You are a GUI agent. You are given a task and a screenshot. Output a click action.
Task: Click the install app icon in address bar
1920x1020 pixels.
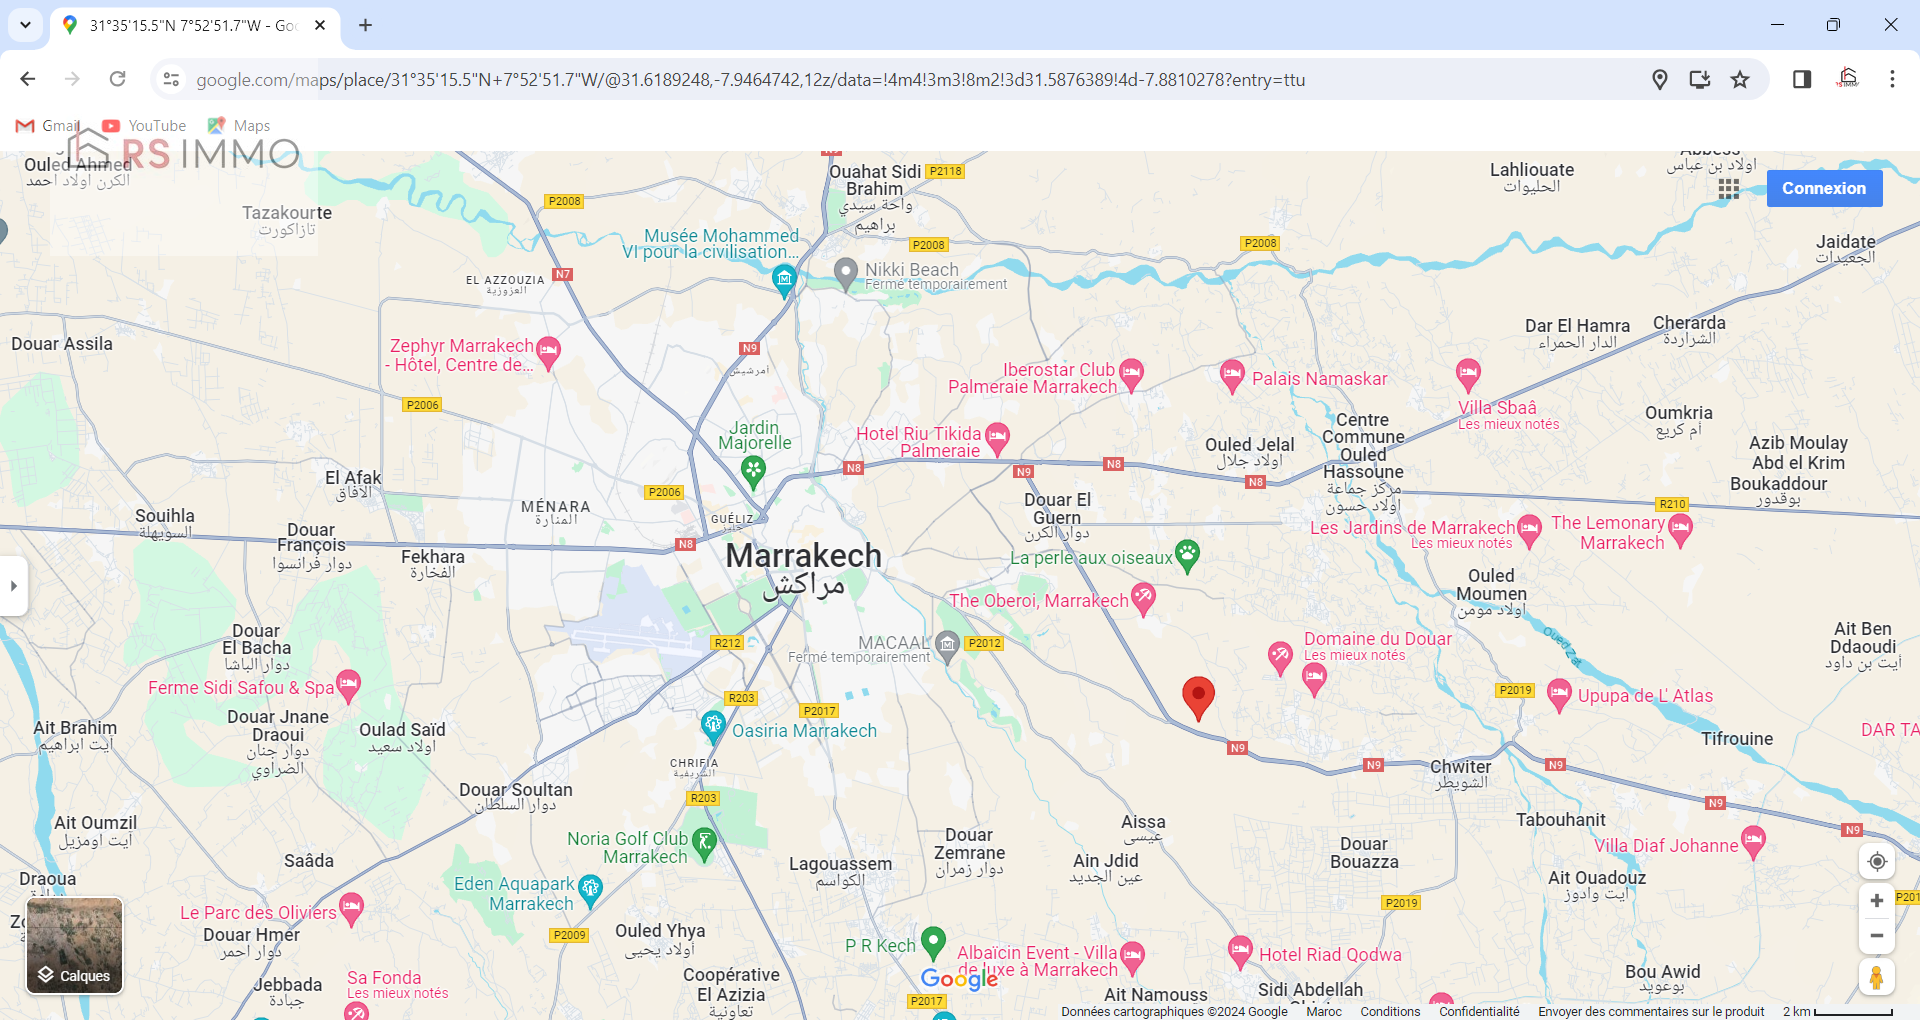[1699, 79]
